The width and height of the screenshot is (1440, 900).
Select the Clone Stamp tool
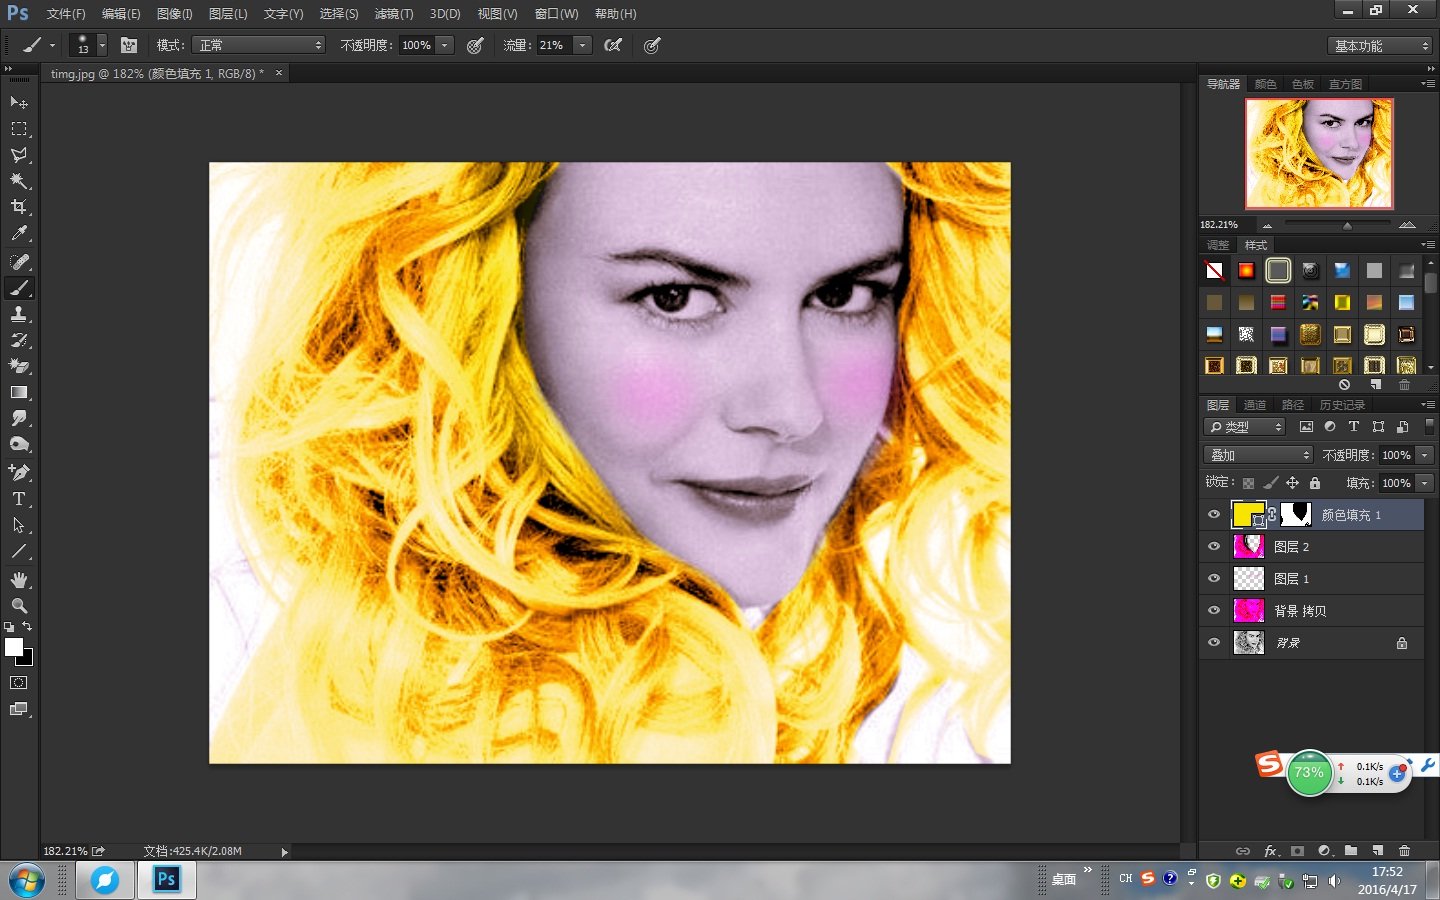[x=18, y=315]
